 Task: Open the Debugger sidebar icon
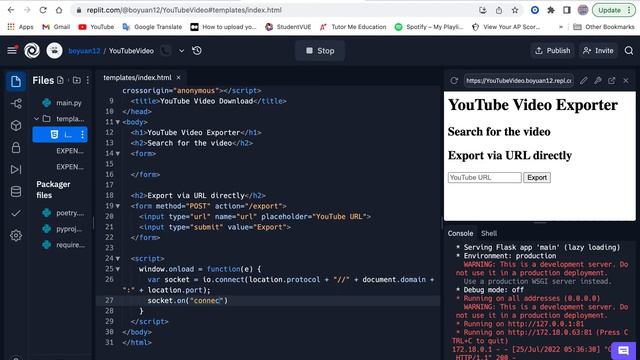pos(16,169)
